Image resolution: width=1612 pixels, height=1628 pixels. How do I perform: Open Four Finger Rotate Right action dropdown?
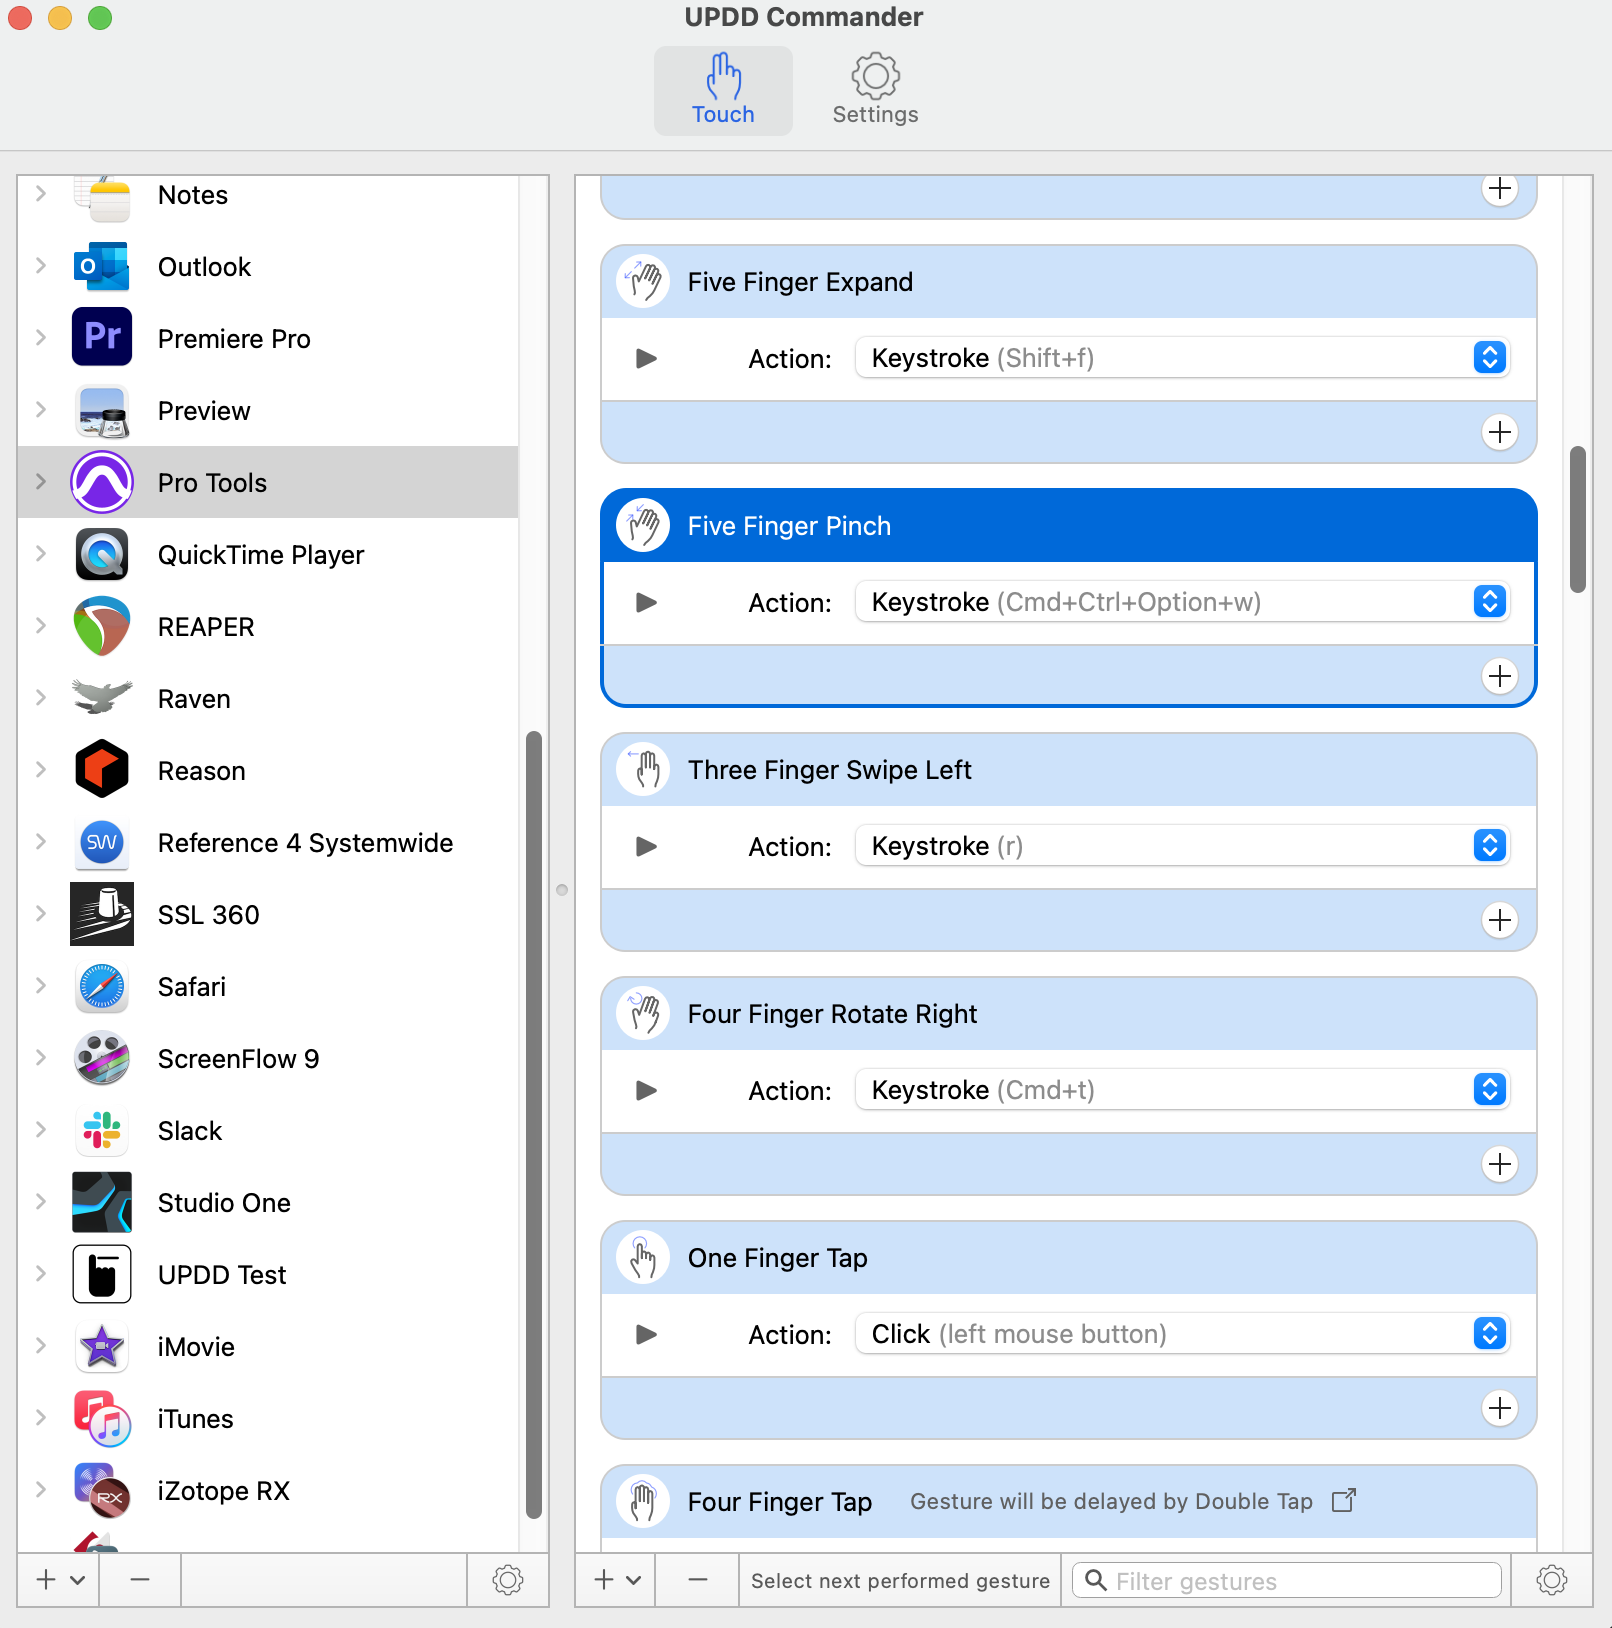click(x=1182, y=1089)
